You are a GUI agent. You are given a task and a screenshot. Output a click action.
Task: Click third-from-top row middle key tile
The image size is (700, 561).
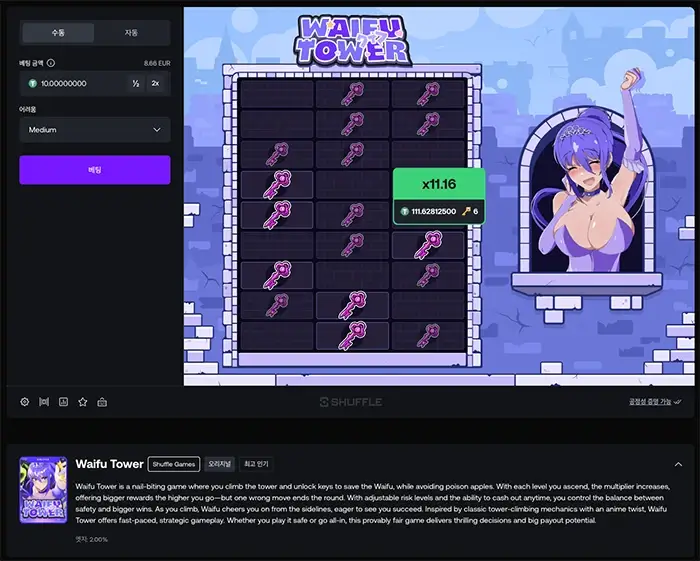(x=352, y=154)
